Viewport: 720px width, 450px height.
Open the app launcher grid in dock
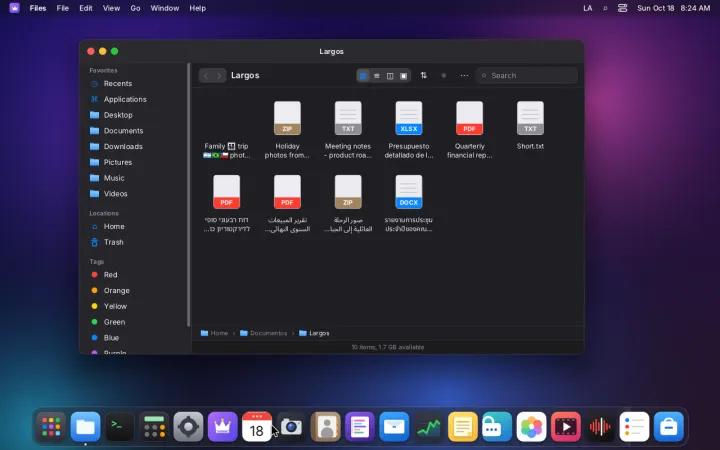pos(51,427)
